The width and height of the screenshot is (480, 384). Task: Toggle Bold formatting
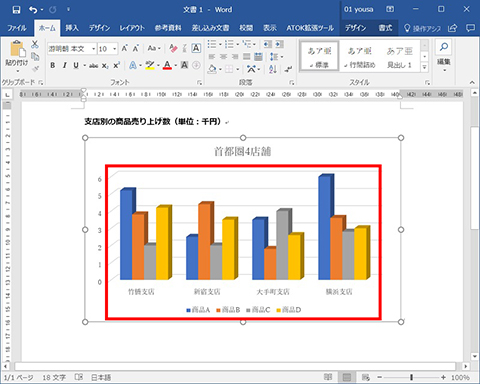(x=53, y=65)
